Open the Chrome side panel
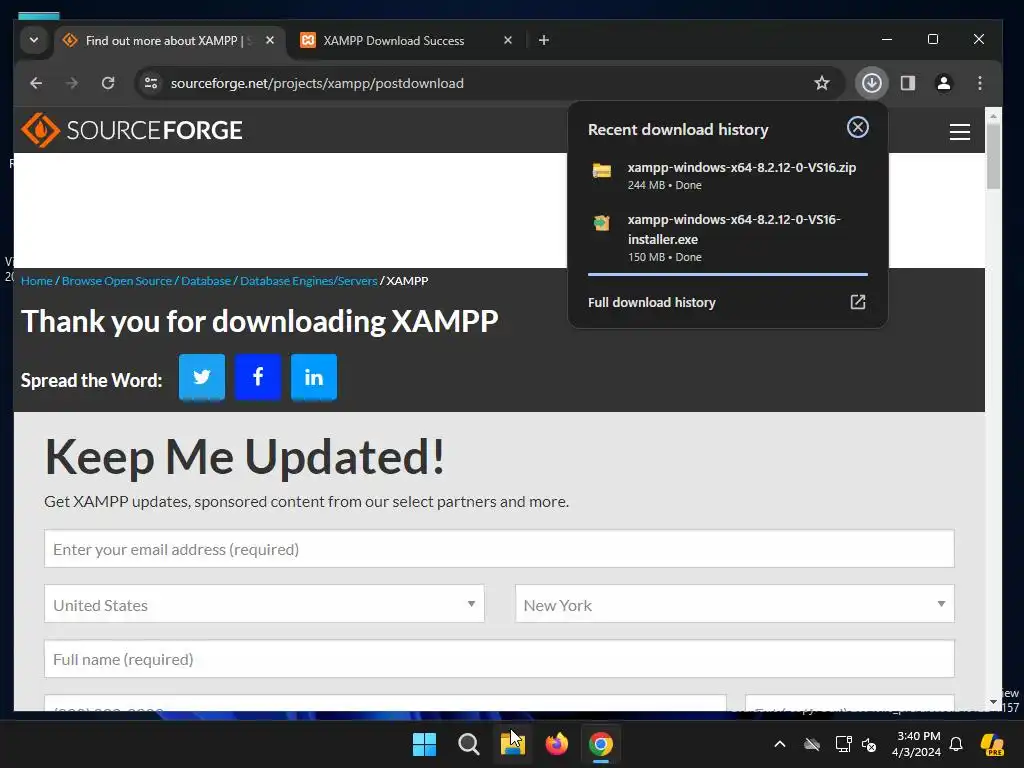Screen dimensions: 1024x768 [908, 83]
